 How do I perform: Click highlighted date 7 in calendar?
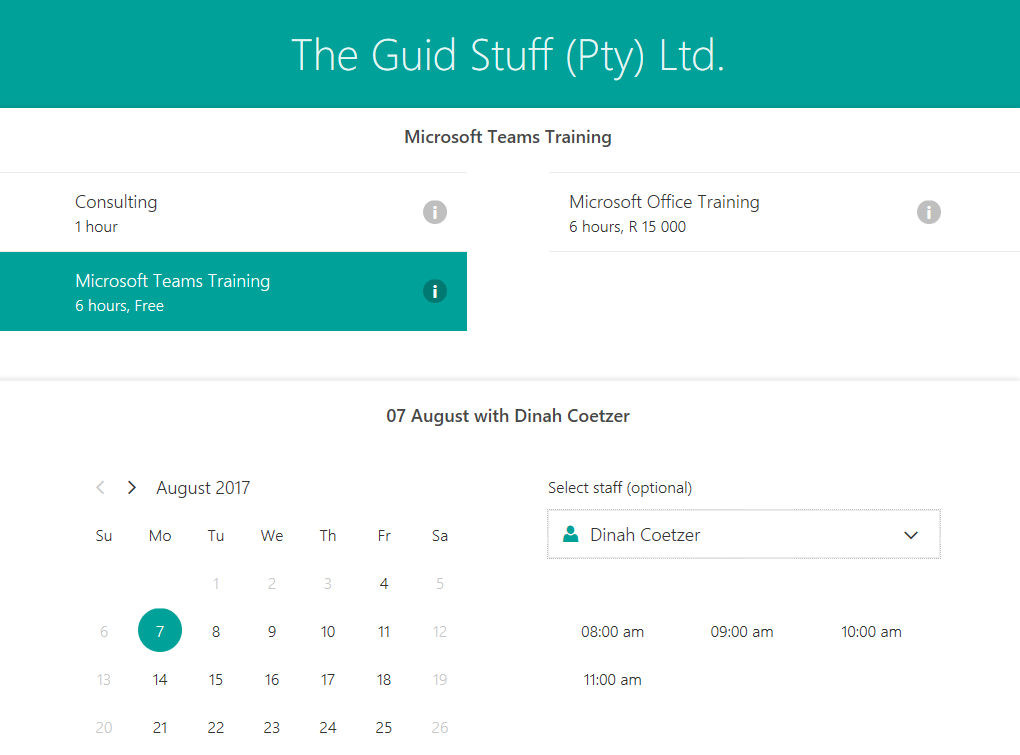click(160, 631)
